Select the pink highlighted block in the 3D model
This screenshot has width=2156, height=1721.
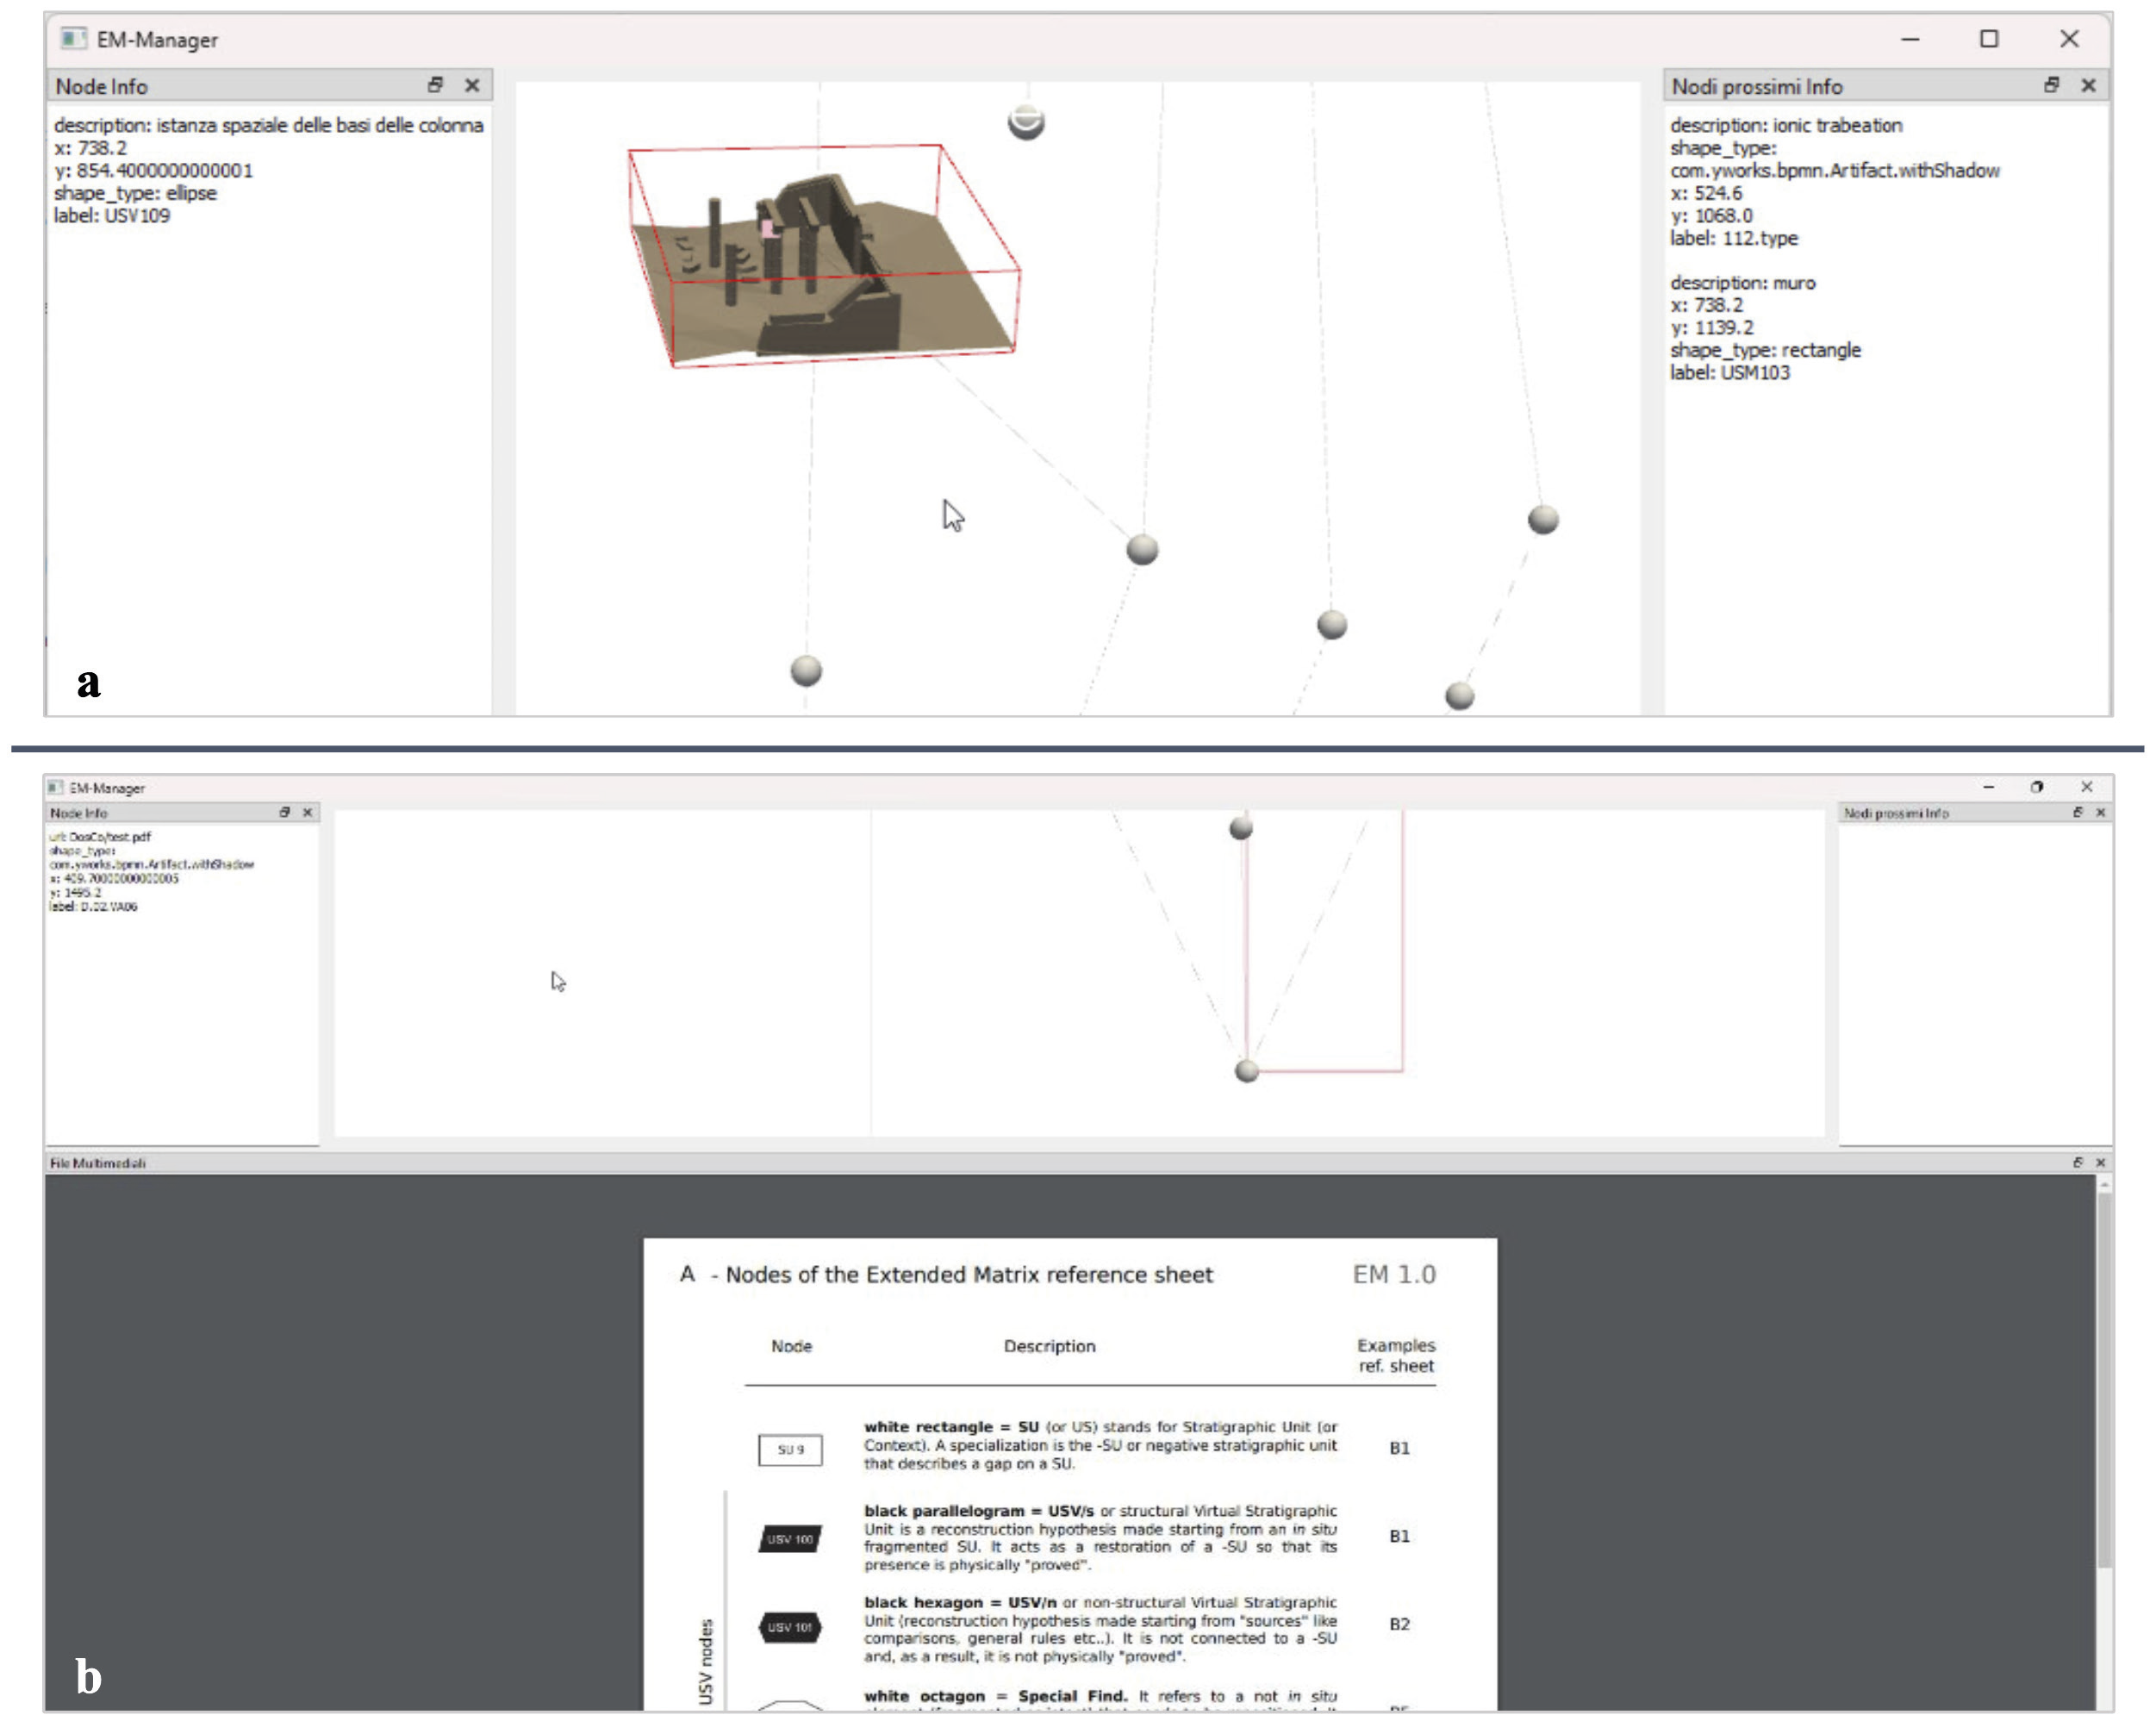pos(768,229)
